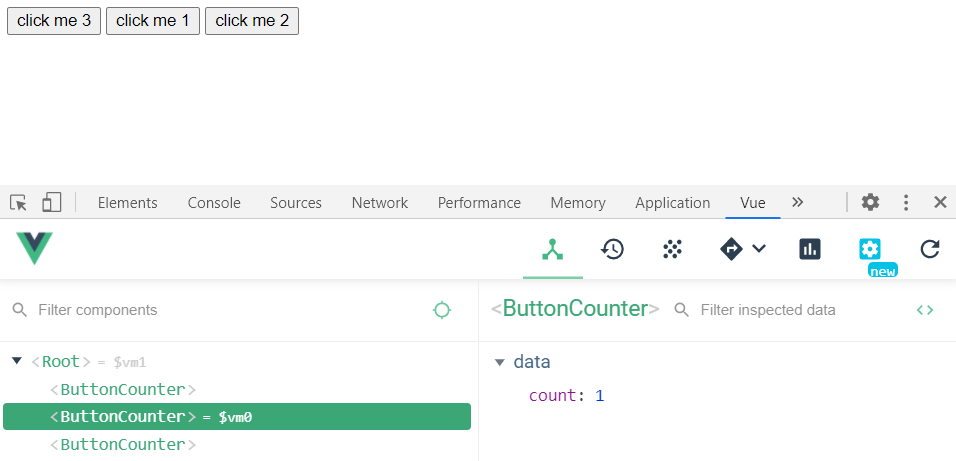Click the select component target icon
The width and height of the screenshot is (956, 461).
click(x=442, y=310)
